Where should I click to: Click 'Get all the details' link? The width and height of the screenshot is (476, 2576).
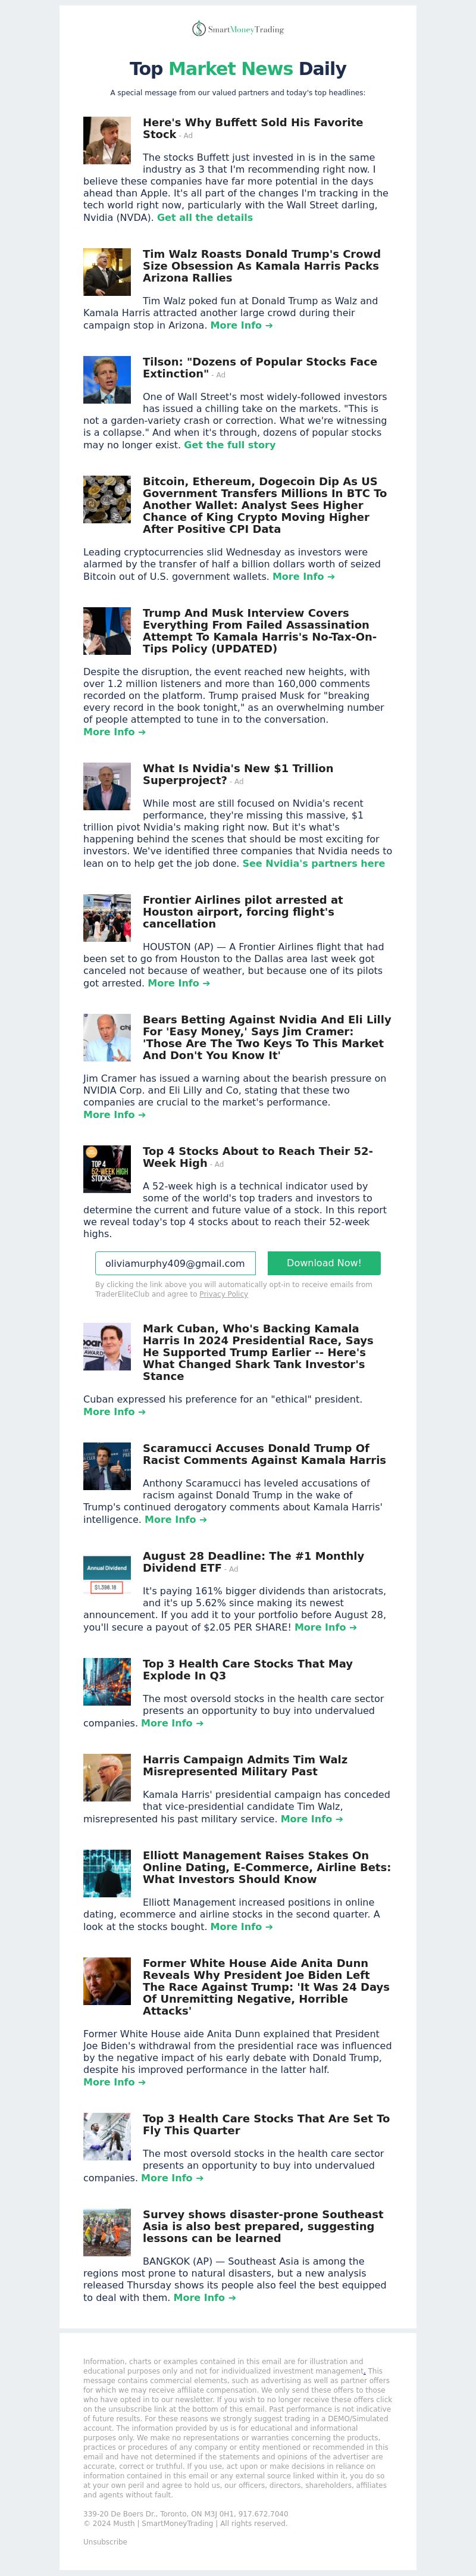[x=205, y=217]
